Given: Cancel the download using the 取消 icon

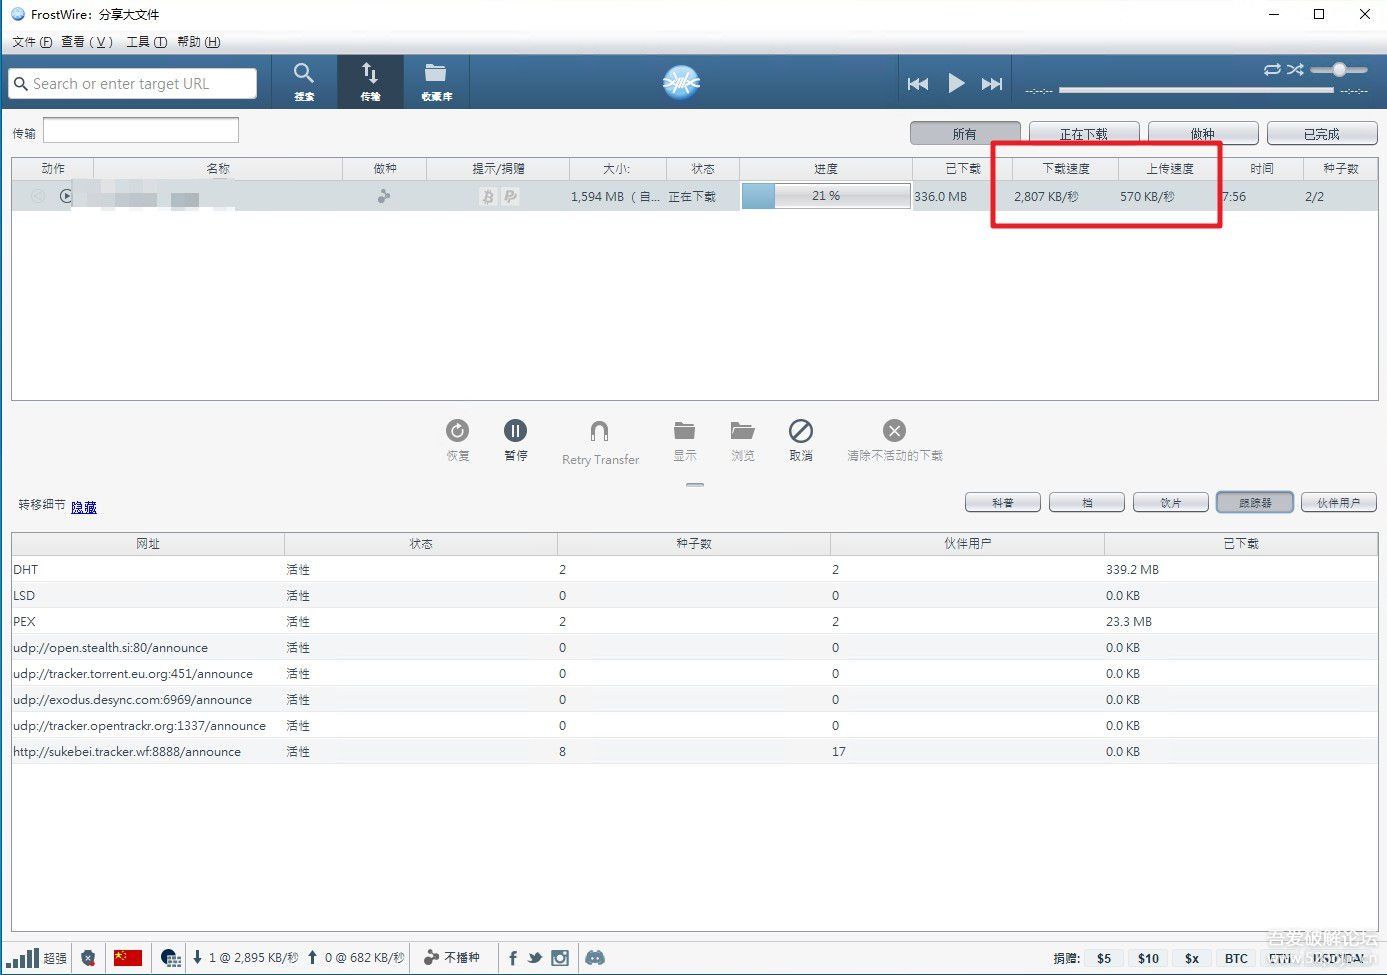Looking at the screenshot, I should 801,439.
